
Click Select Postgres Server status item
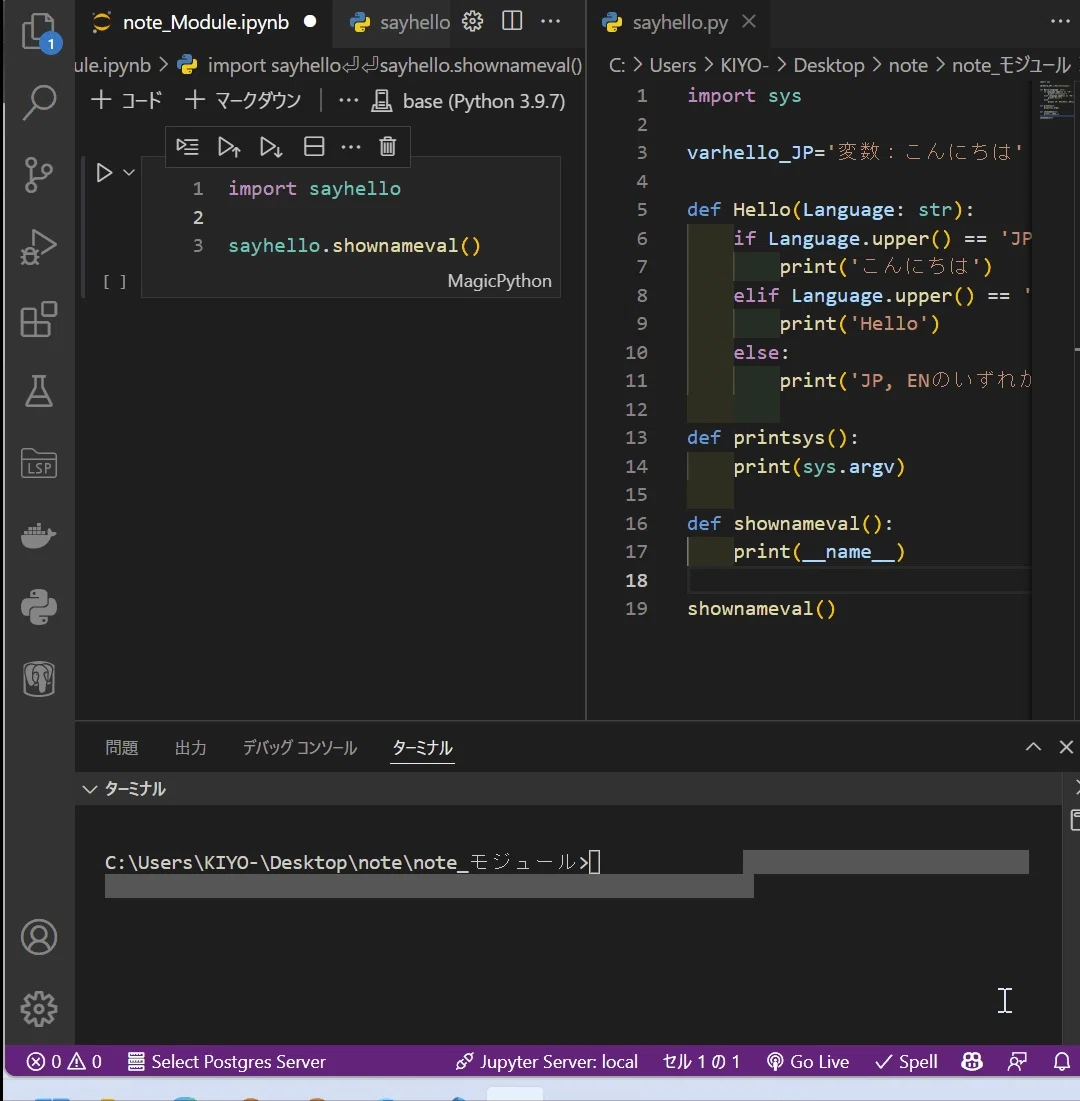click(x=227, y=1062)
